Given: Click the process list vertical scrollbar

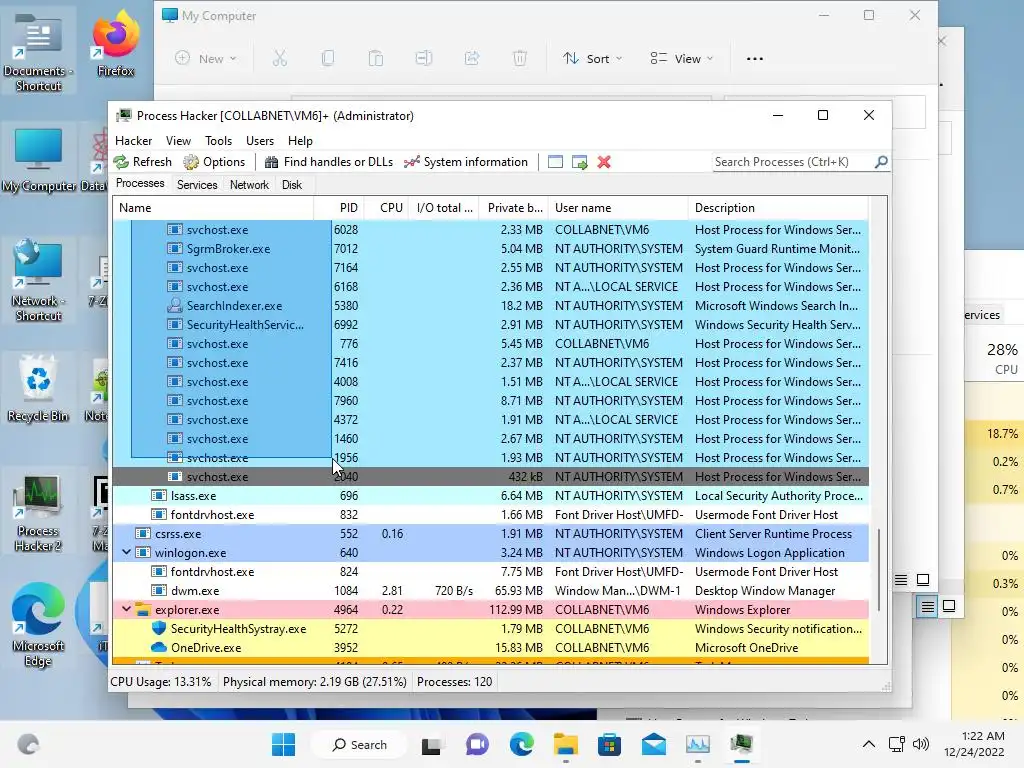Looking at the screenshot, I should point(878,569).
